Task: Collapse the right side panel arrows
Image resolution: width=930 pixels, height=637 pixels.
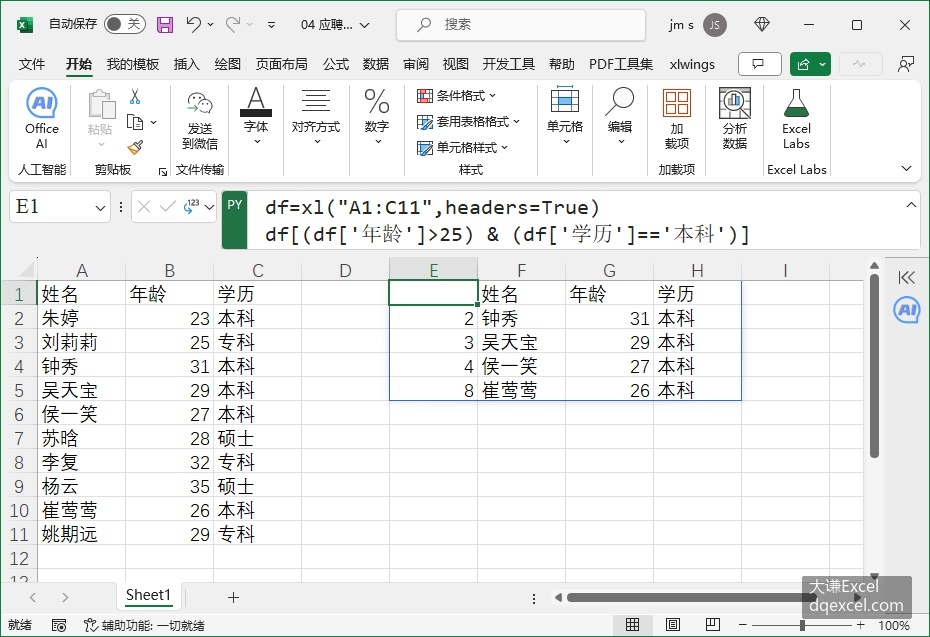Action: point(906,277)
